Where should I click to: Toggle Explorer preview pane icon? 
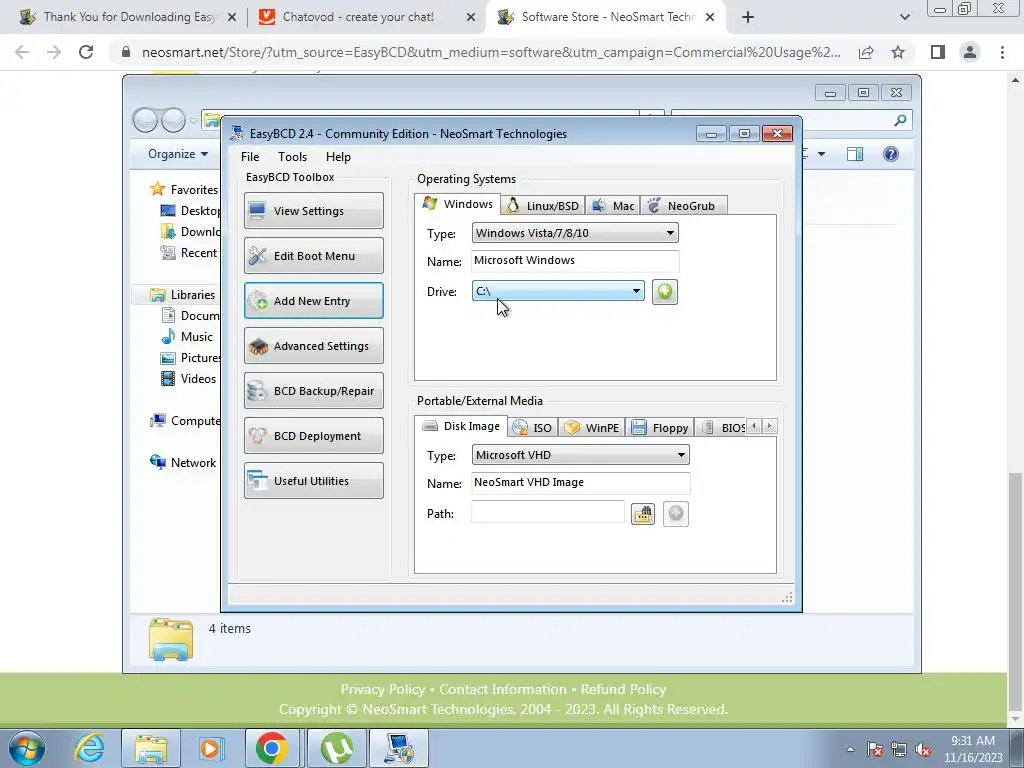854,154
